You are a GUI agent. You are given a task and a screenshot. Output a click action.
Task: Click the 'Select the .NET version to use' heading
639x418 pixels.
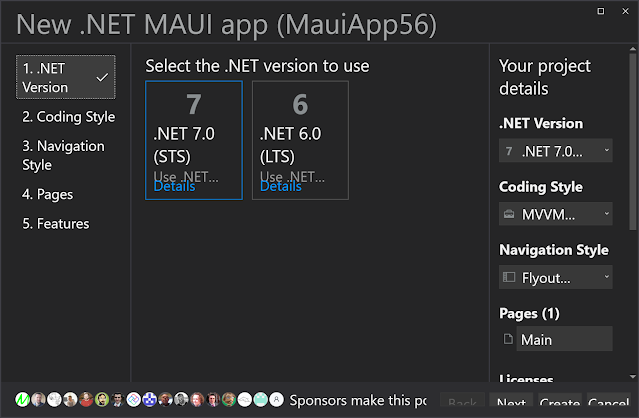(258, 66)
